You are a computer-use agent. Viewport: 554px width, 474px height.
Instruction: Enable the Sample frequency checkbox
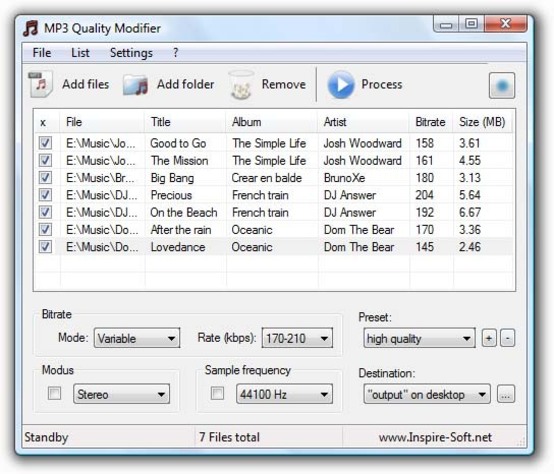pos(217,393)
